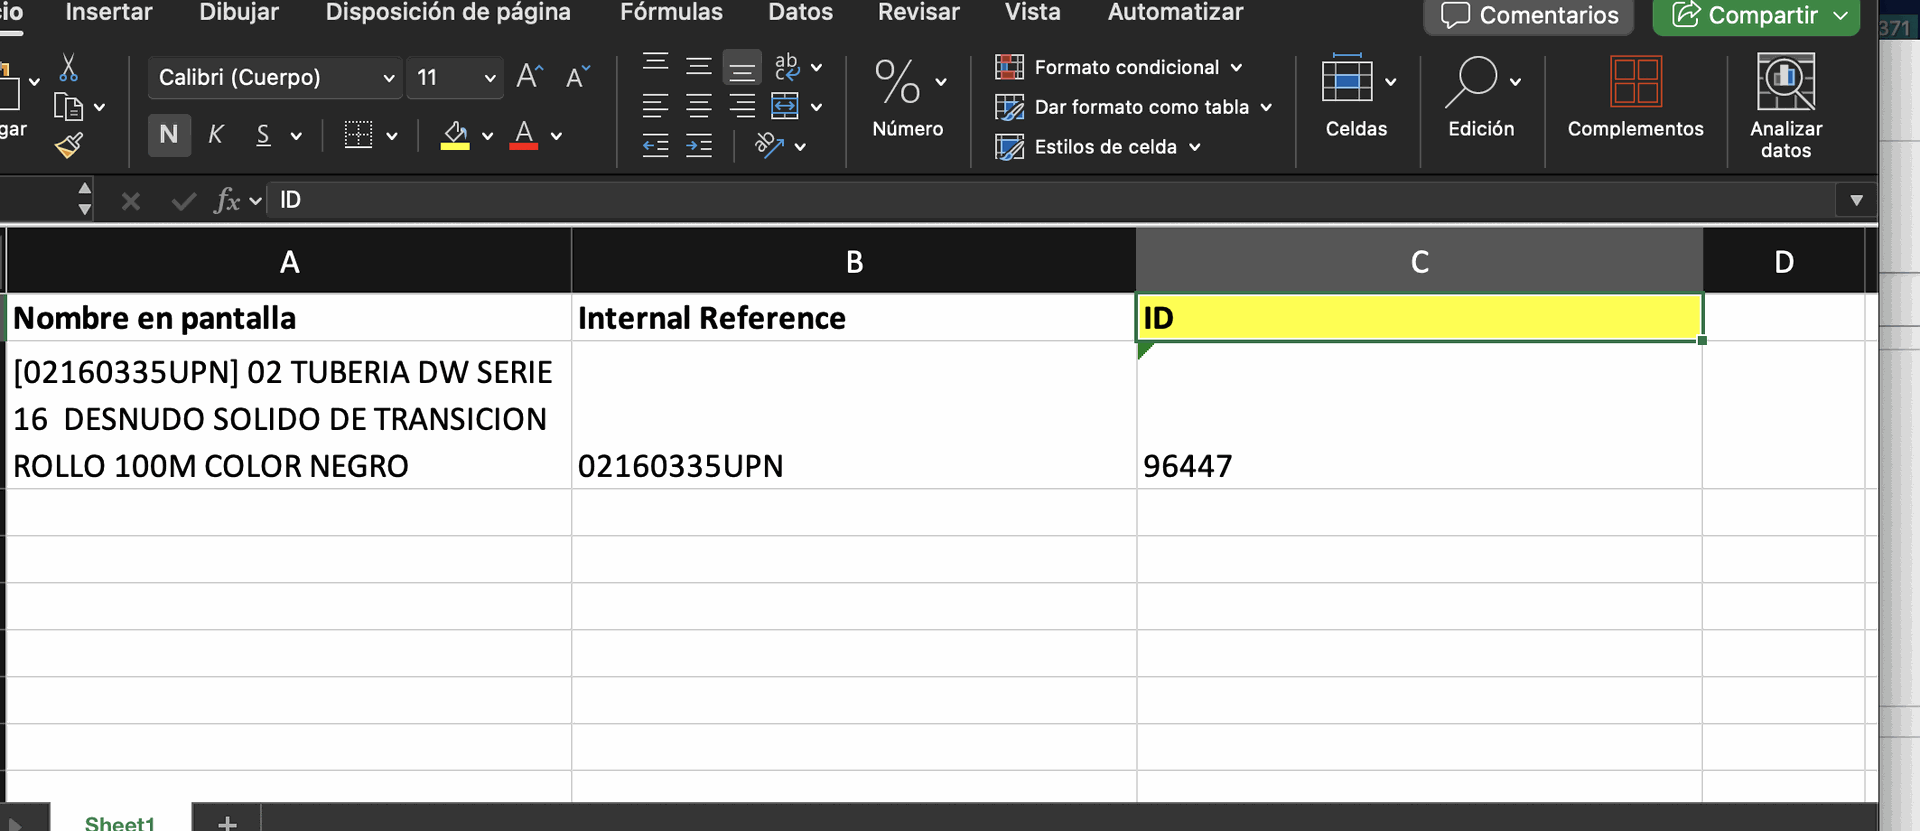Click the increase indent icon

tap(699, 146)
